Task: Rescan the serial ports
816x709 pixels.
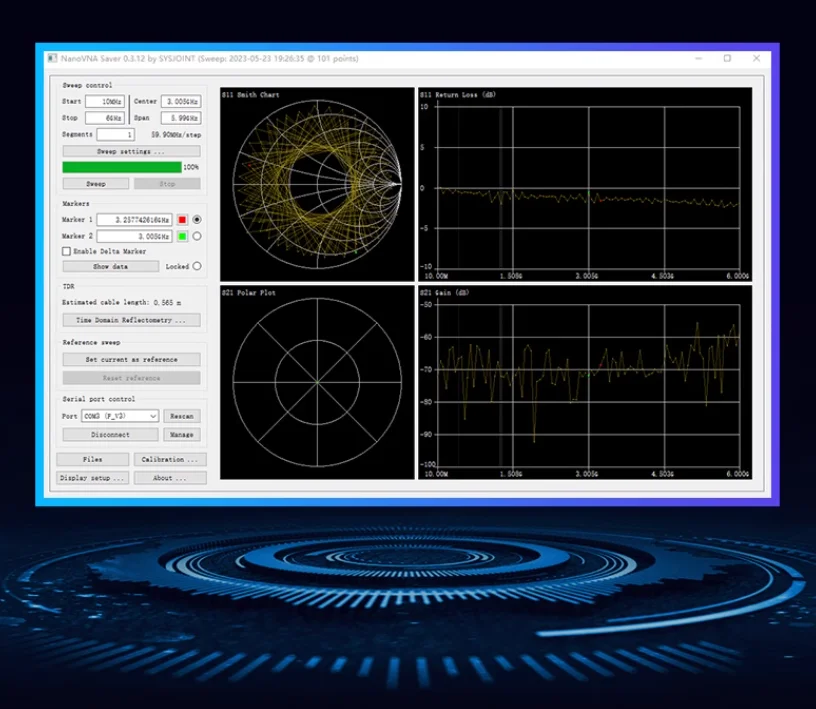Action: (x=182, y=416)
